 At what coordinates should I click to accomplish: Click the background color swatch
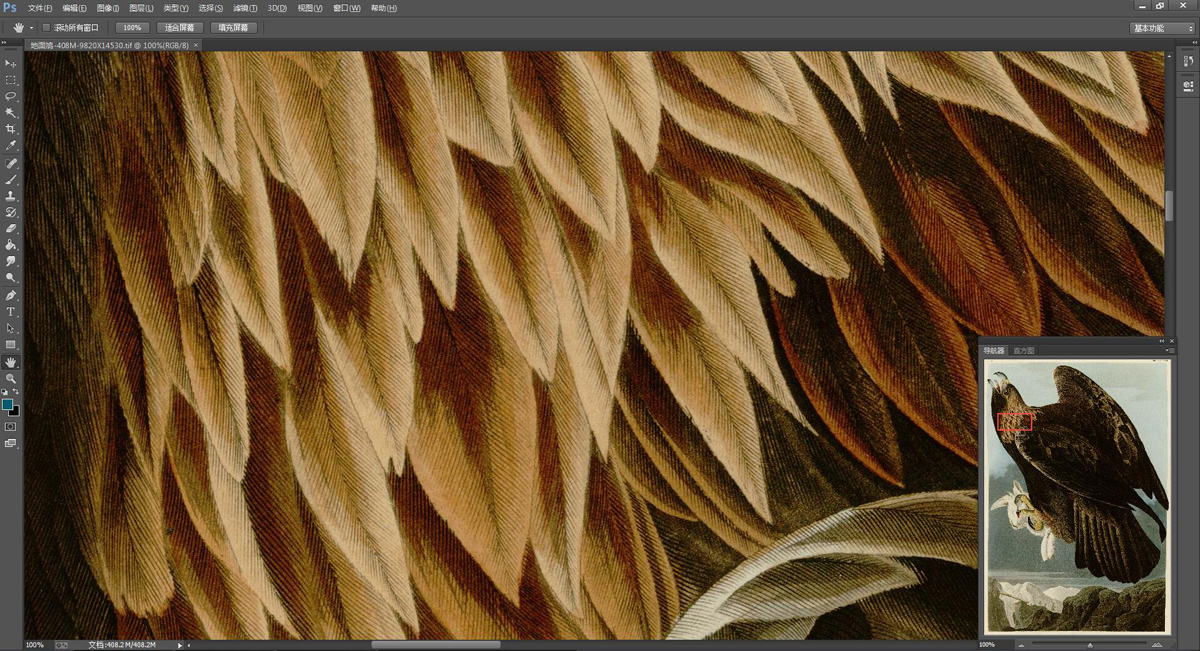tap(14, 410)
